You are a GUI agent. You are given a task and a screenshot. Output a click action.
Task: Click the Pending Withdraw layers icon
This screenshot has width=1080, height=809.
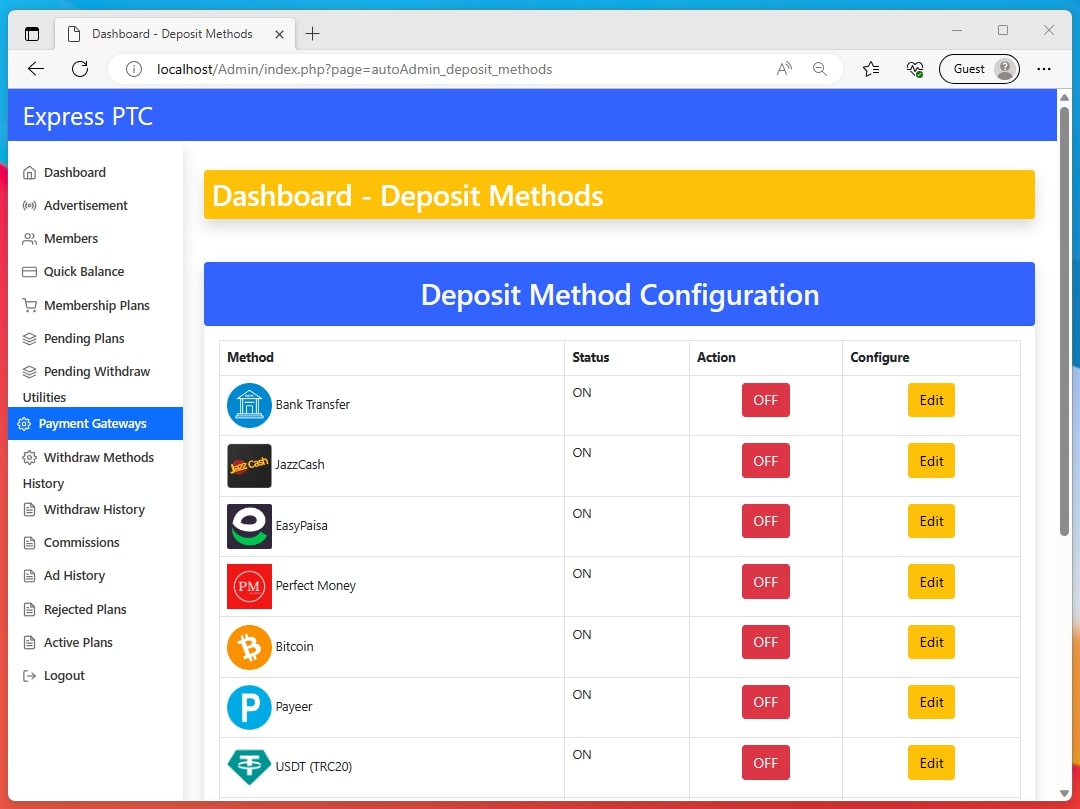click(x=29, y=372)
